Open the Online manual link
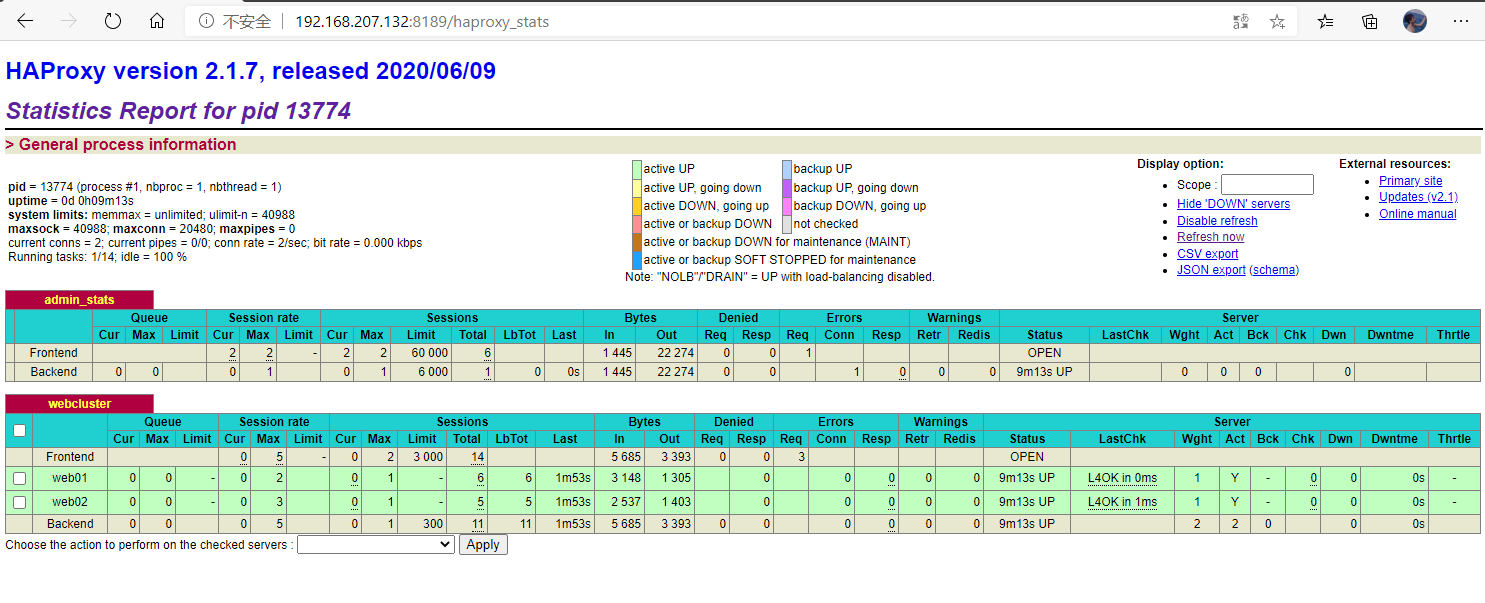 point(1417,214)
